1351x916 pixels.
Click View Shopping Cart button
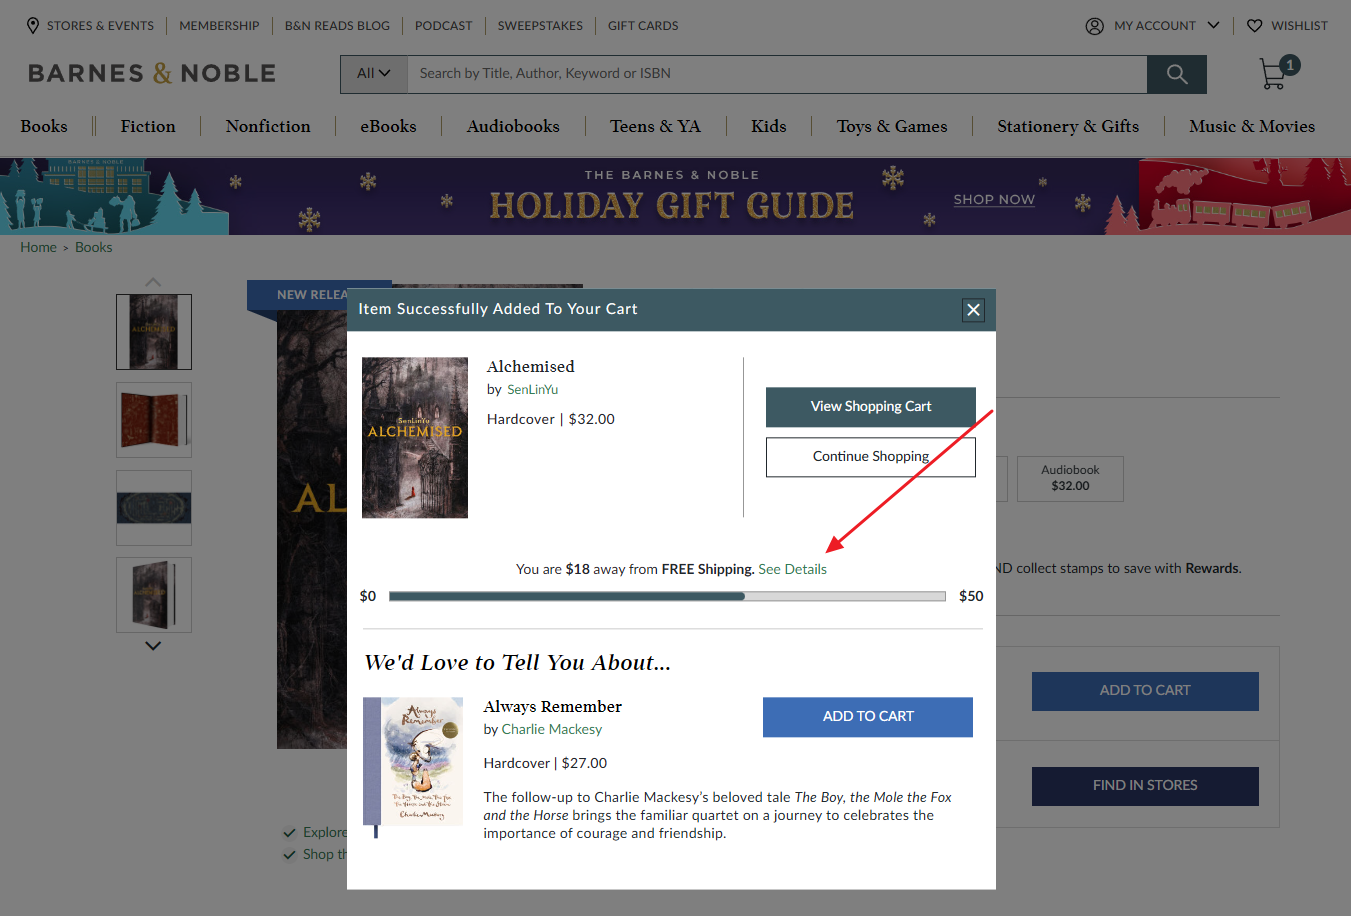(x=871, y=407)
